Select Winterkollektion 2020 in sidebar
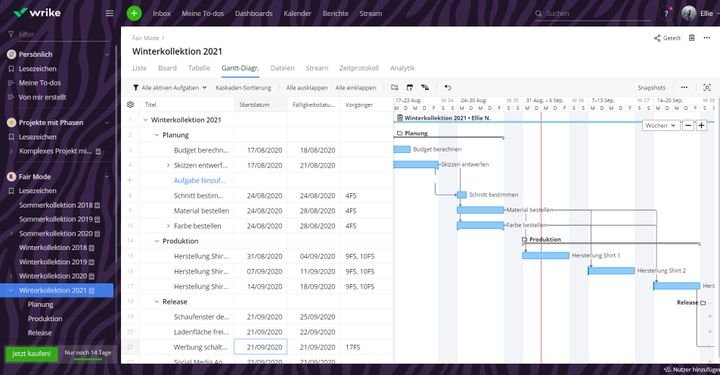Image resolution: width=720 pixels, height=375 pixels. coord(53,276)
